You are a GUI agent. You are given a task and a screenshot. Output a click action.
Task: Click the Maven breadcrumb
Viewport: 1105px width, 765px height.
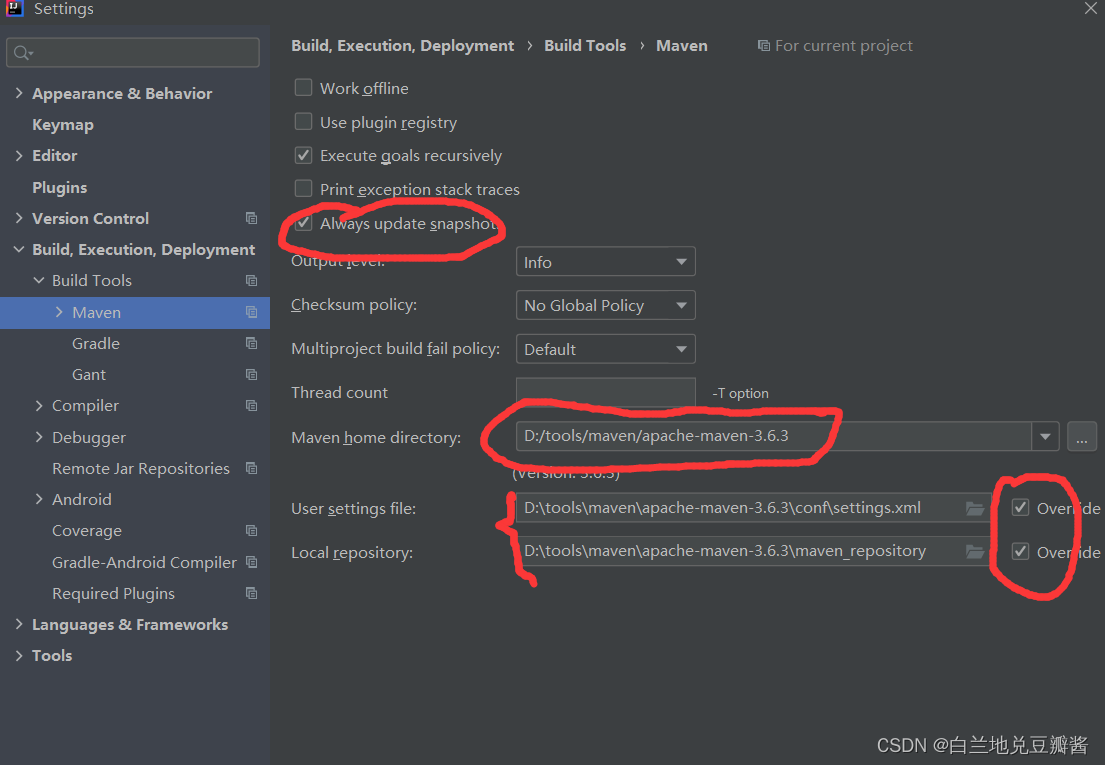(x=681, y=46)
